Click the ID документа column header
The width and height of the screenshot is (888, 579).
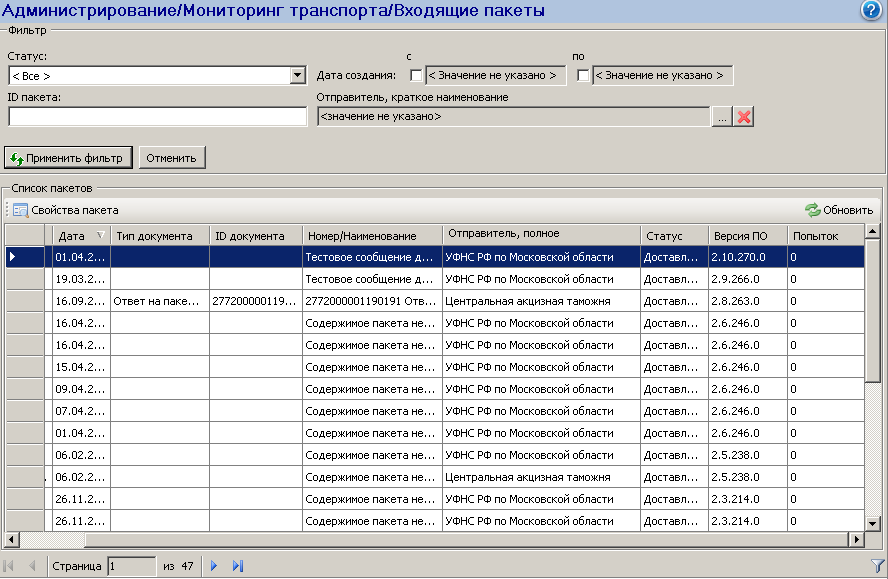[256, 236]
